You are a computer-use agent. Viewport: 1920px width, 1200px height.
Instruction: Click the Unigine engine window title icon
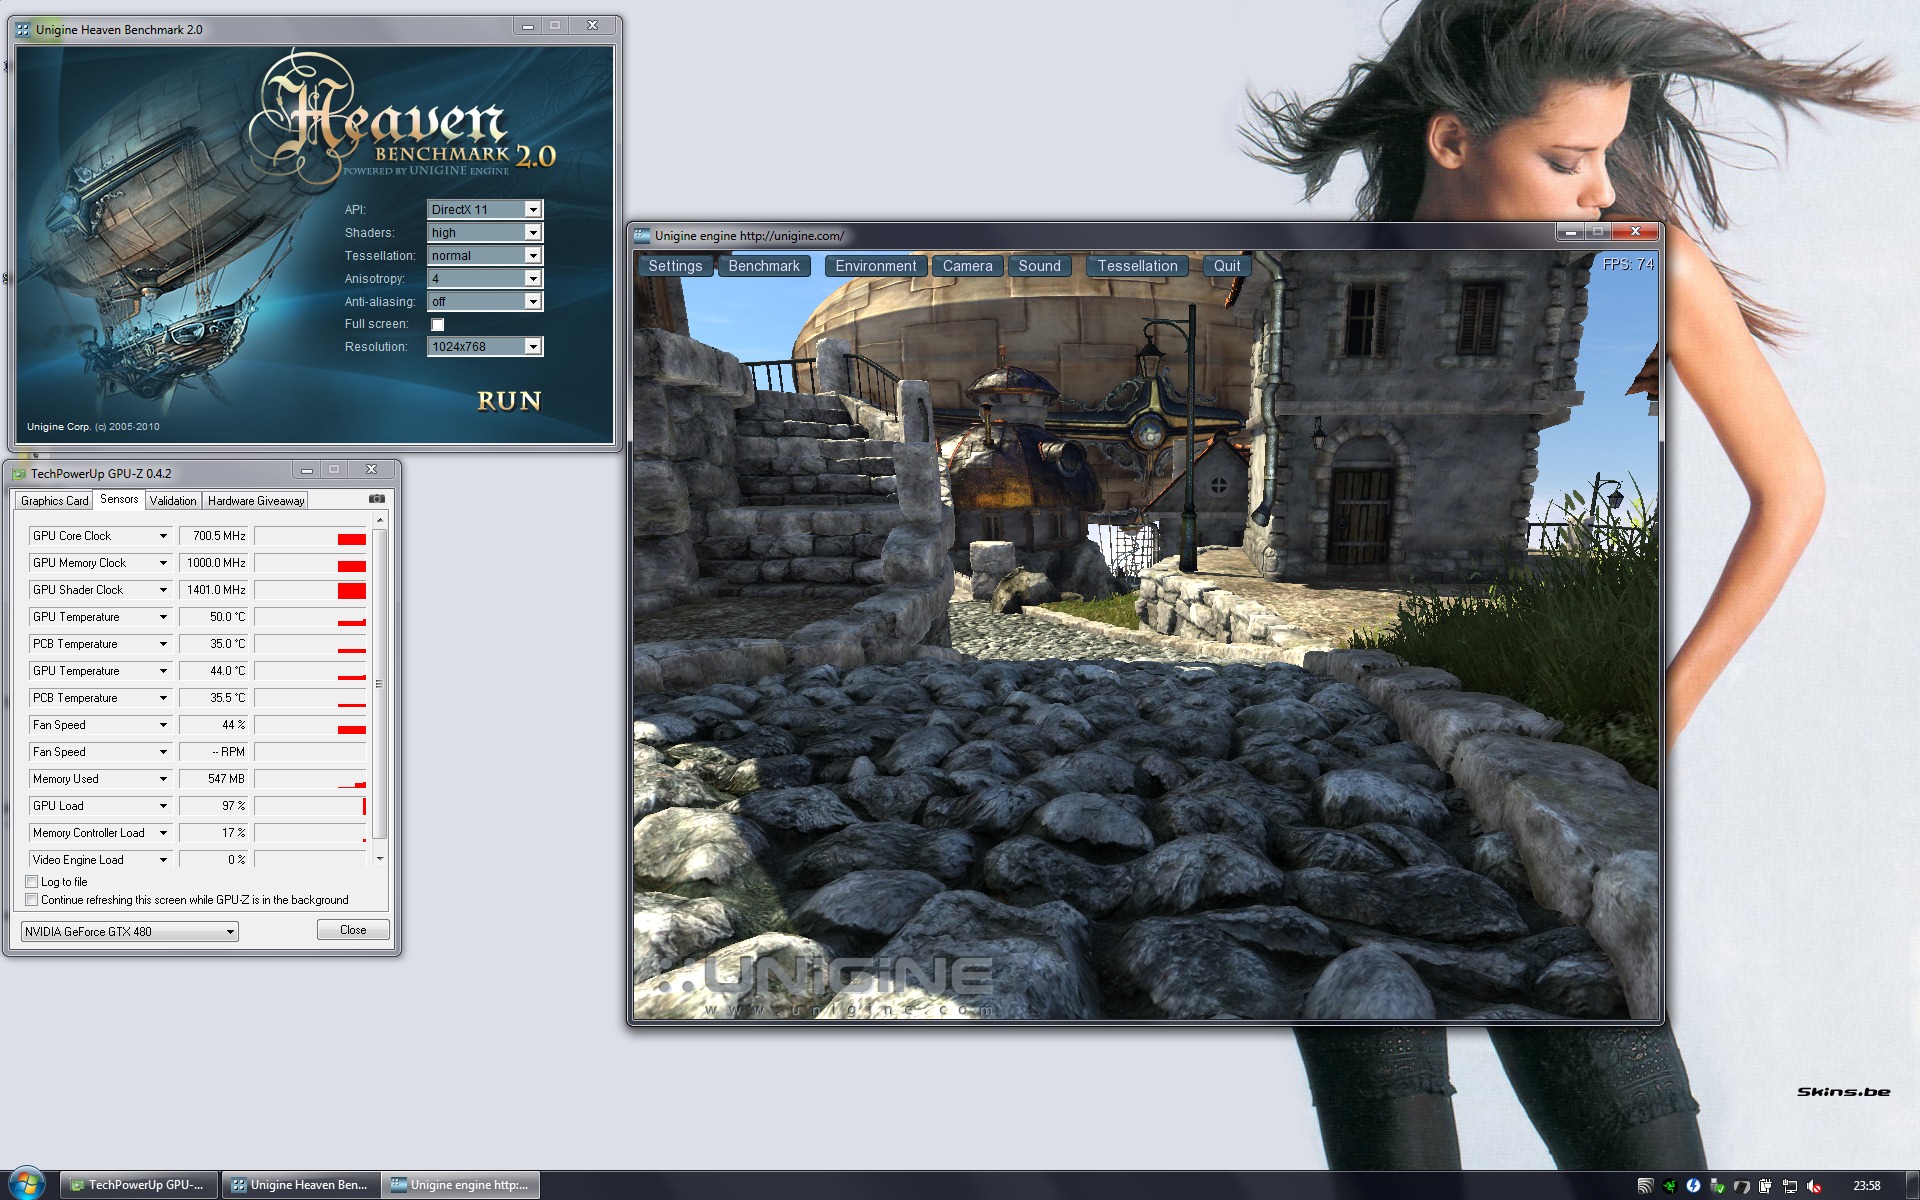click(642, 235)
